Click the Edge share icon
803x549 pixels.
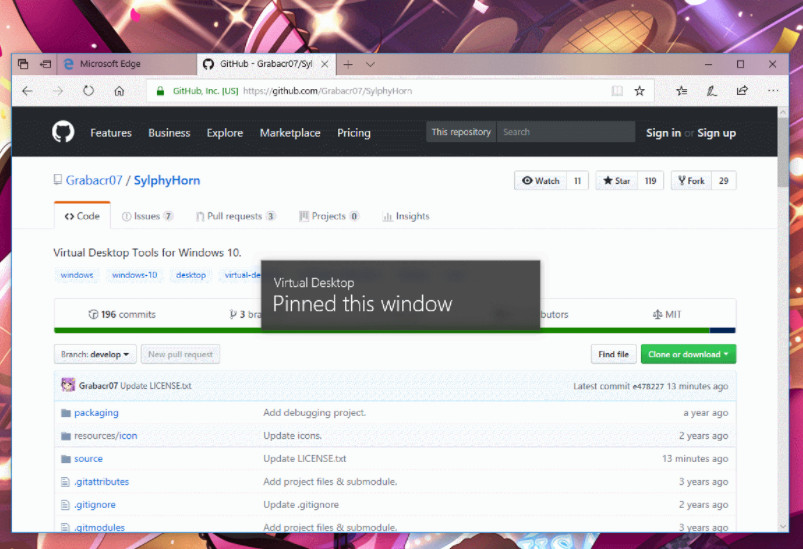[x=742, y=91]
